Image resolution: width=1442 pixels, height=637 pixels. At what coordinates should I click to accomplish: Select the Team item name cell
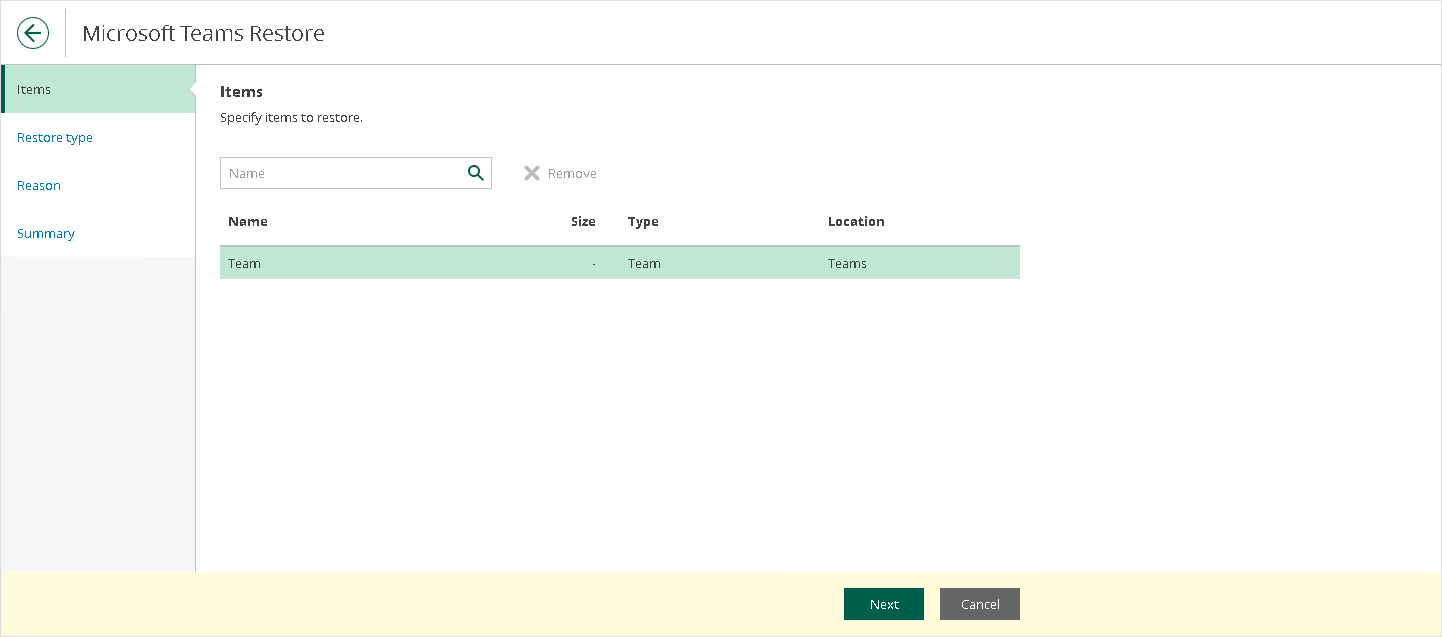(244, 264)
